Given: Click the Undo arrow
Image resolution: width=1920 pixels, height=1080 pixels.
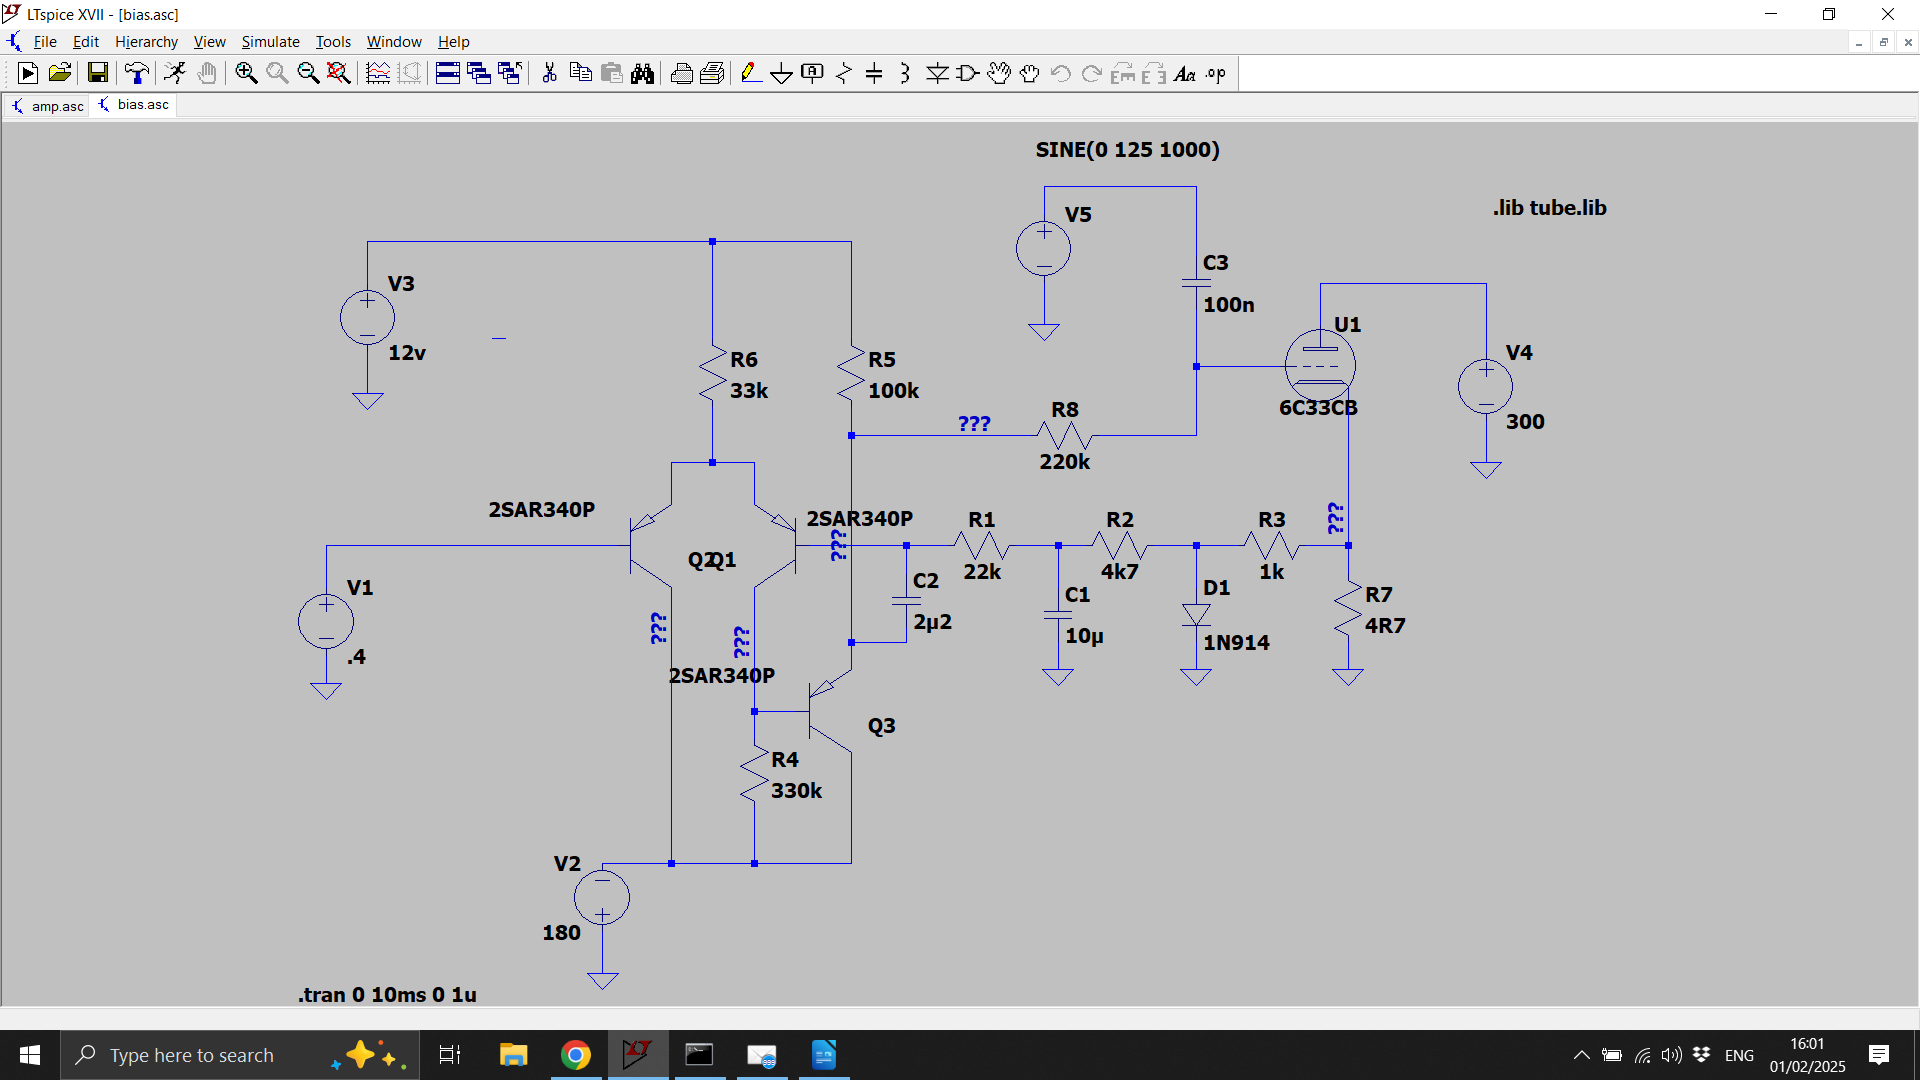Looking at the screenshot, I should click(x=1061, y=73).
